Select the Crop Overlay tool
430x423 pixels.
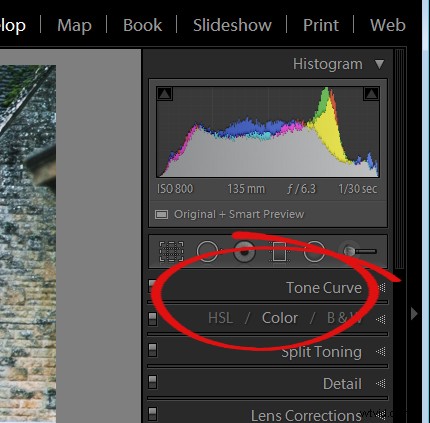[x=171, y=251]
